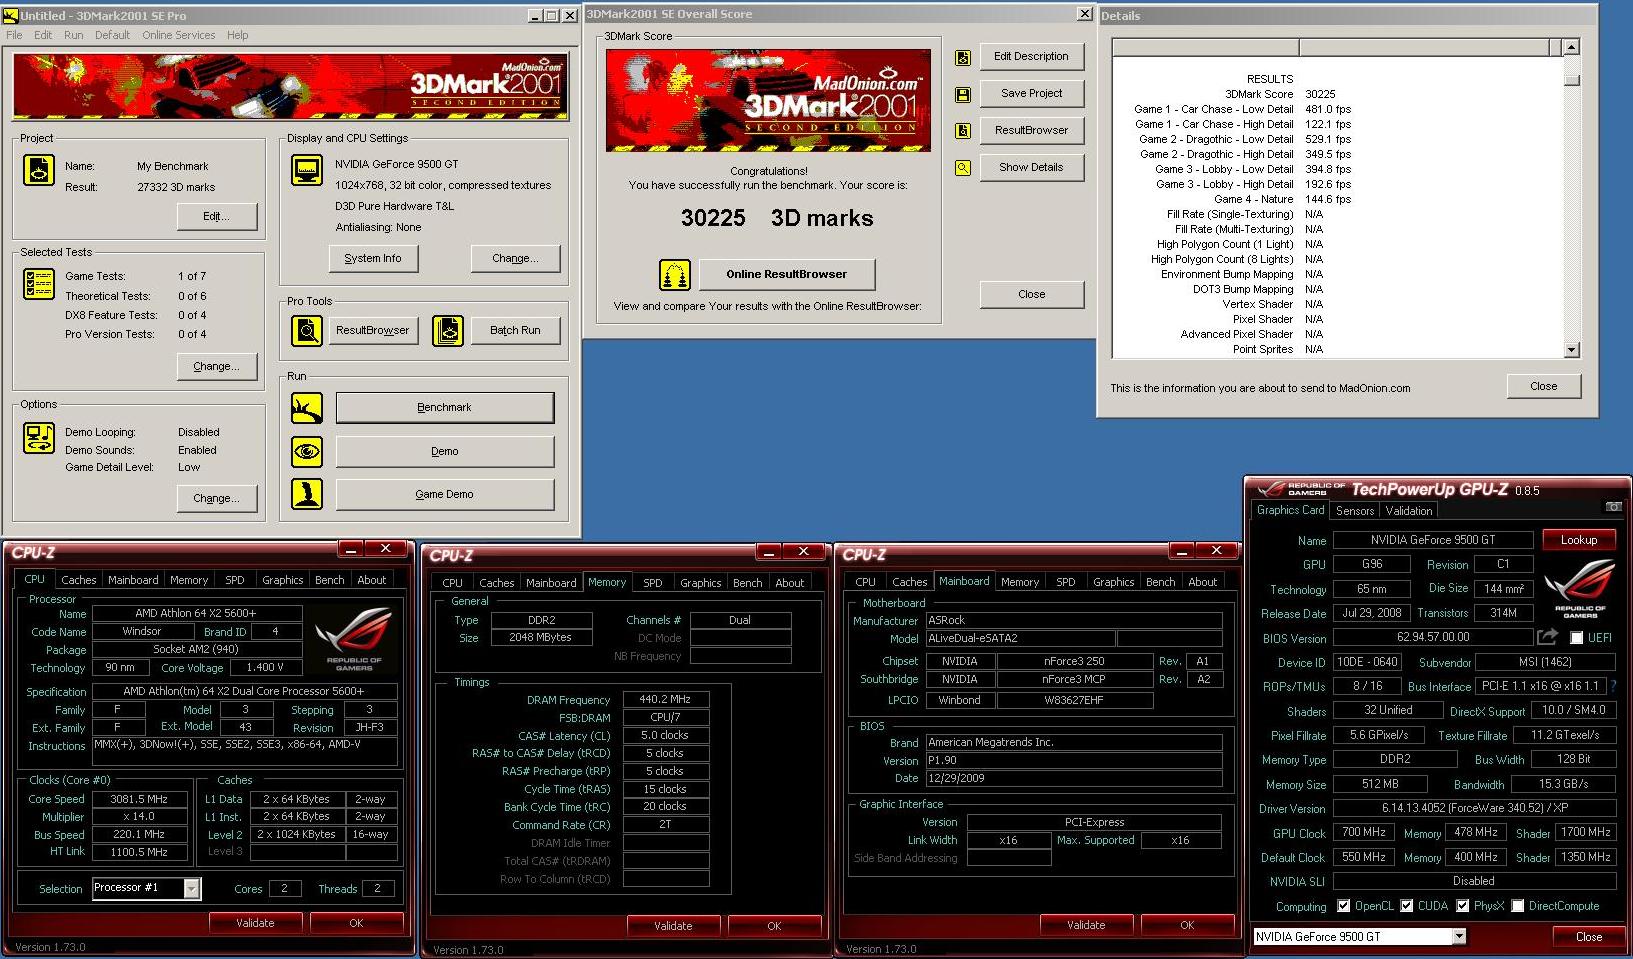The height and width of the screenshot is (959, 1633).
Task: Click the Save Project button
Action: 1031,93
